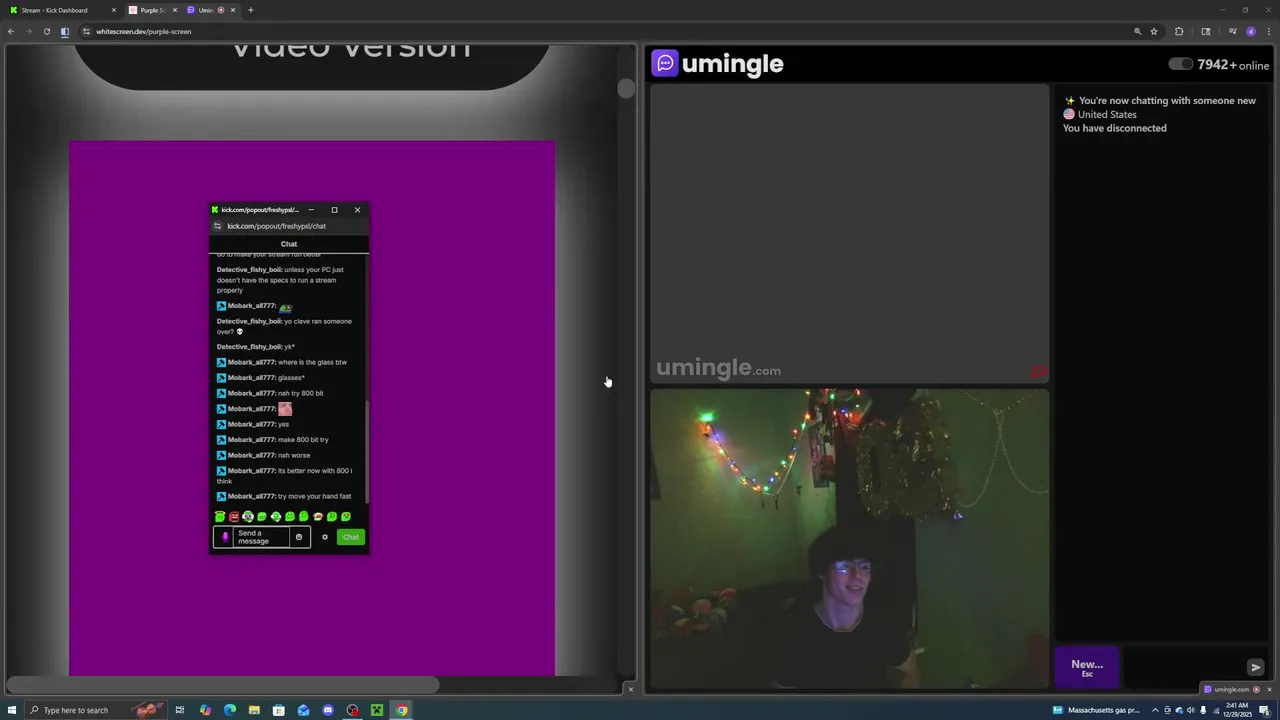Open the Chrome profile avatar
The height and width of the screenshot is (720, 1280).
click(x=1251, y=31)
